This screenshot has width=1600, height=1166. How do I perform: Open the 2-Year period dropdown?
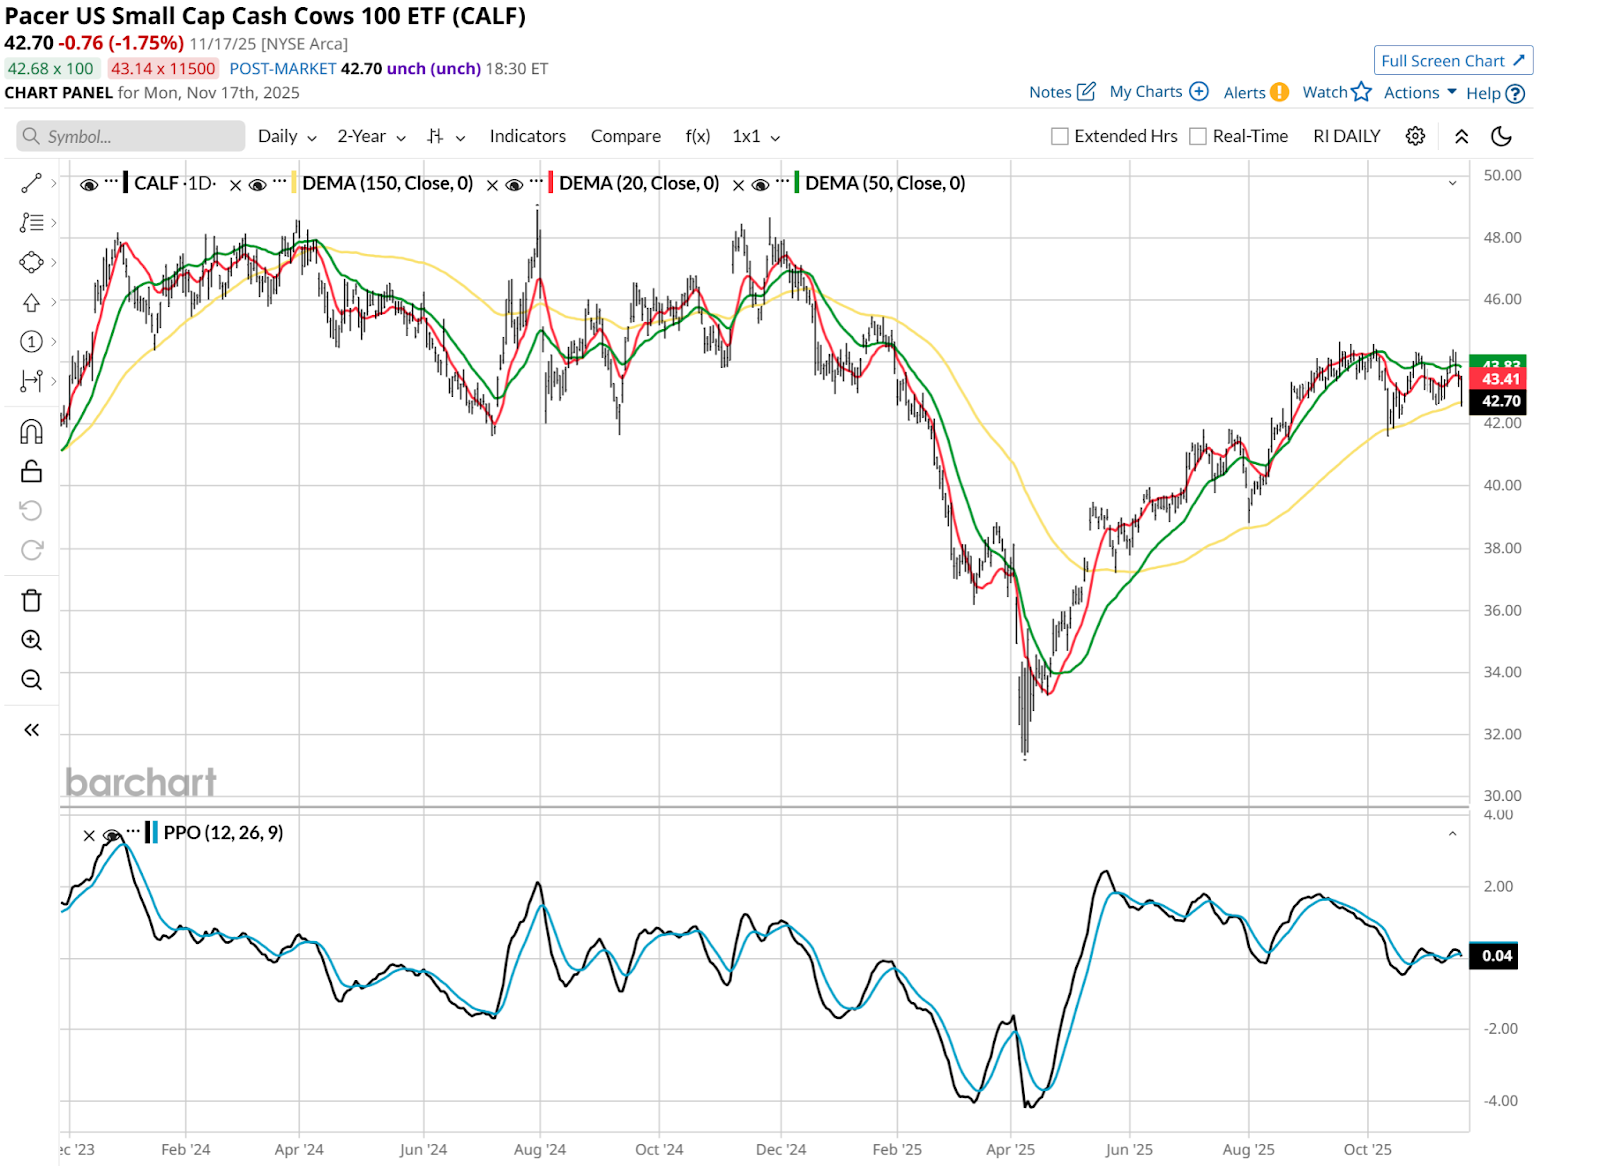pyautogui.click(x=371, y=136)
